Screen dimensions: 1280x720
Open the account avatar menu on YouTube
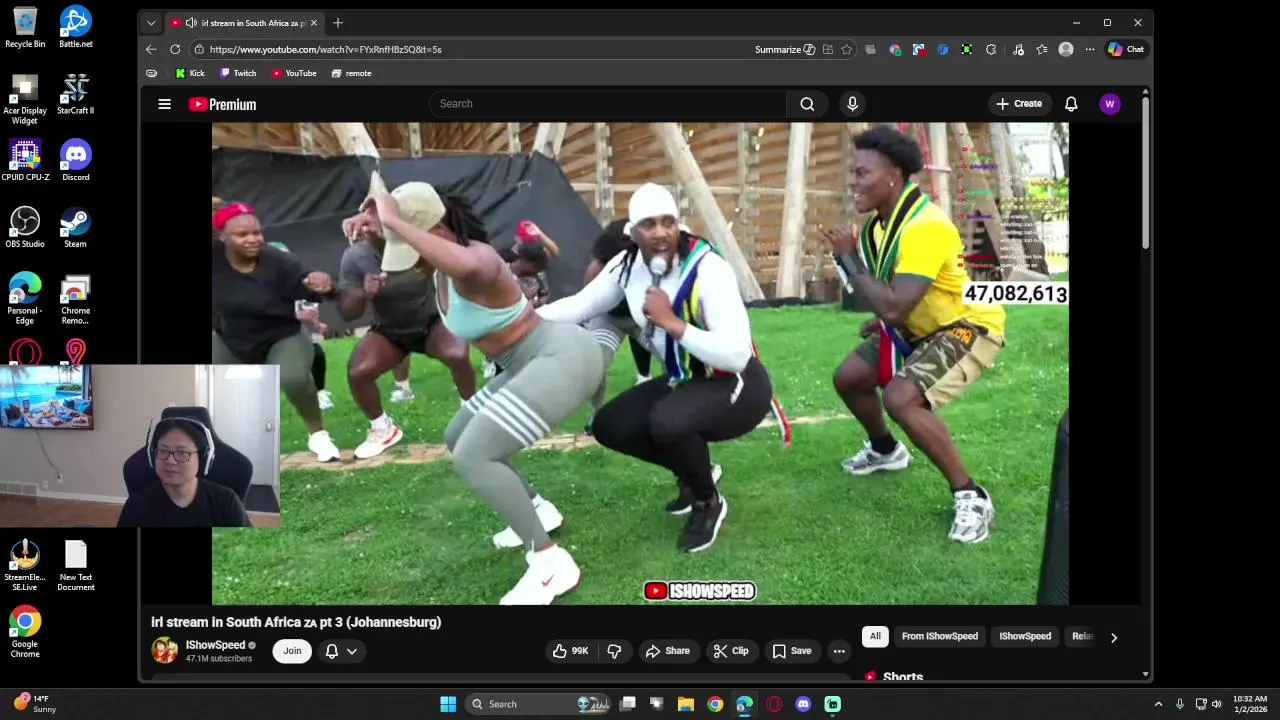[1109, 104]
